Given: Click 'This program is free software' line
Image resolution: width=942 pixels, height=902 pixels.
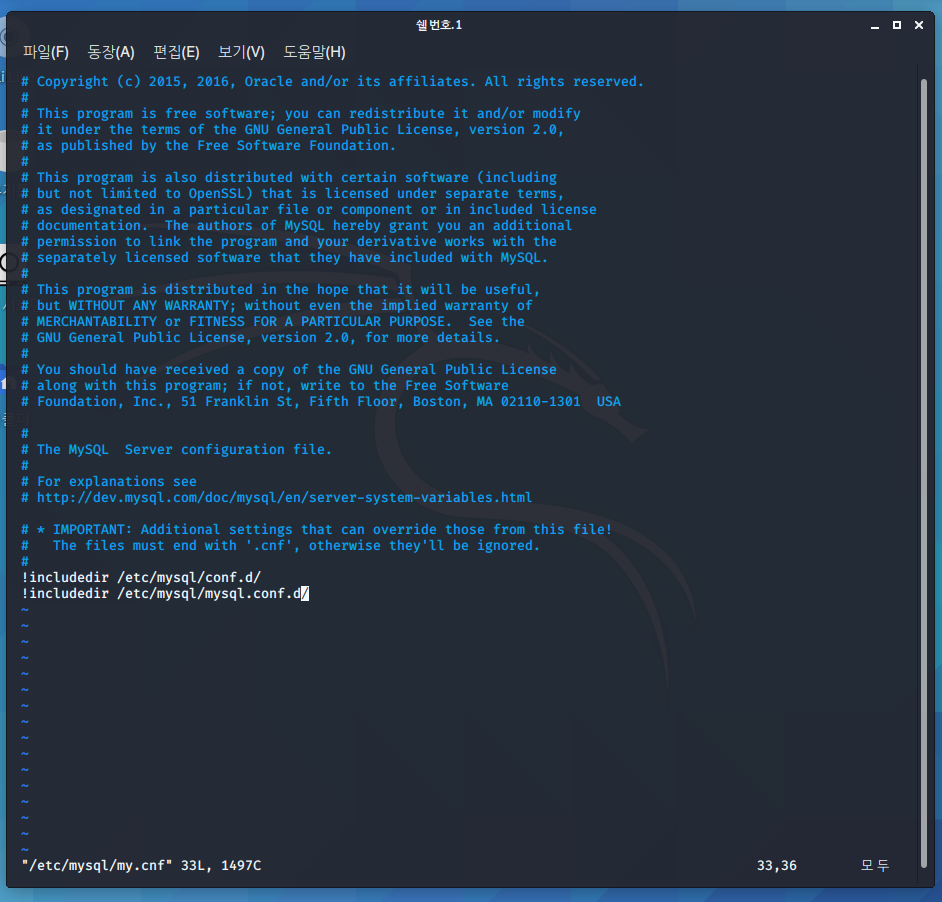Looking at the screenshot, I should pos(301,114).
